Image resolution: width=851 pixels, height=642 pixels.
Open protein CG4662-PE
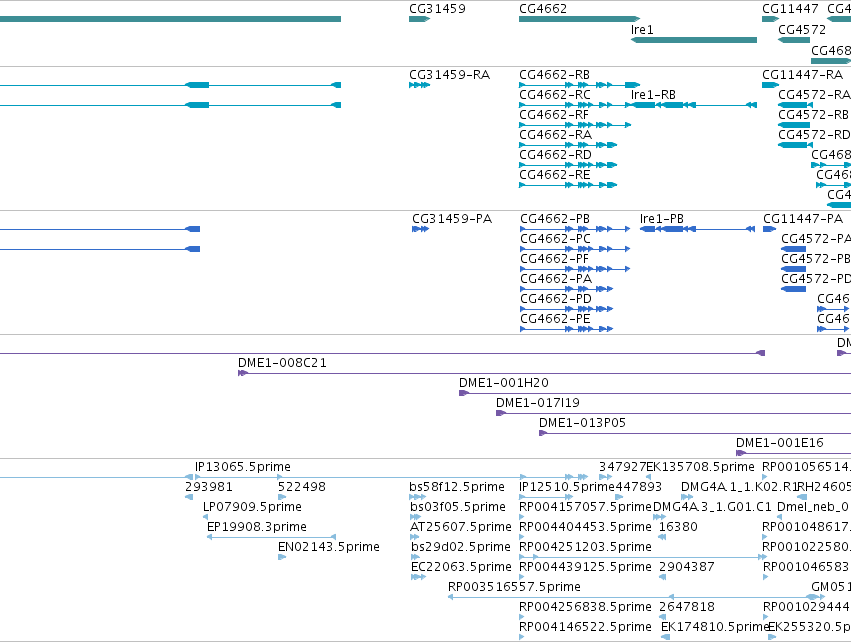tap(555, 320)
